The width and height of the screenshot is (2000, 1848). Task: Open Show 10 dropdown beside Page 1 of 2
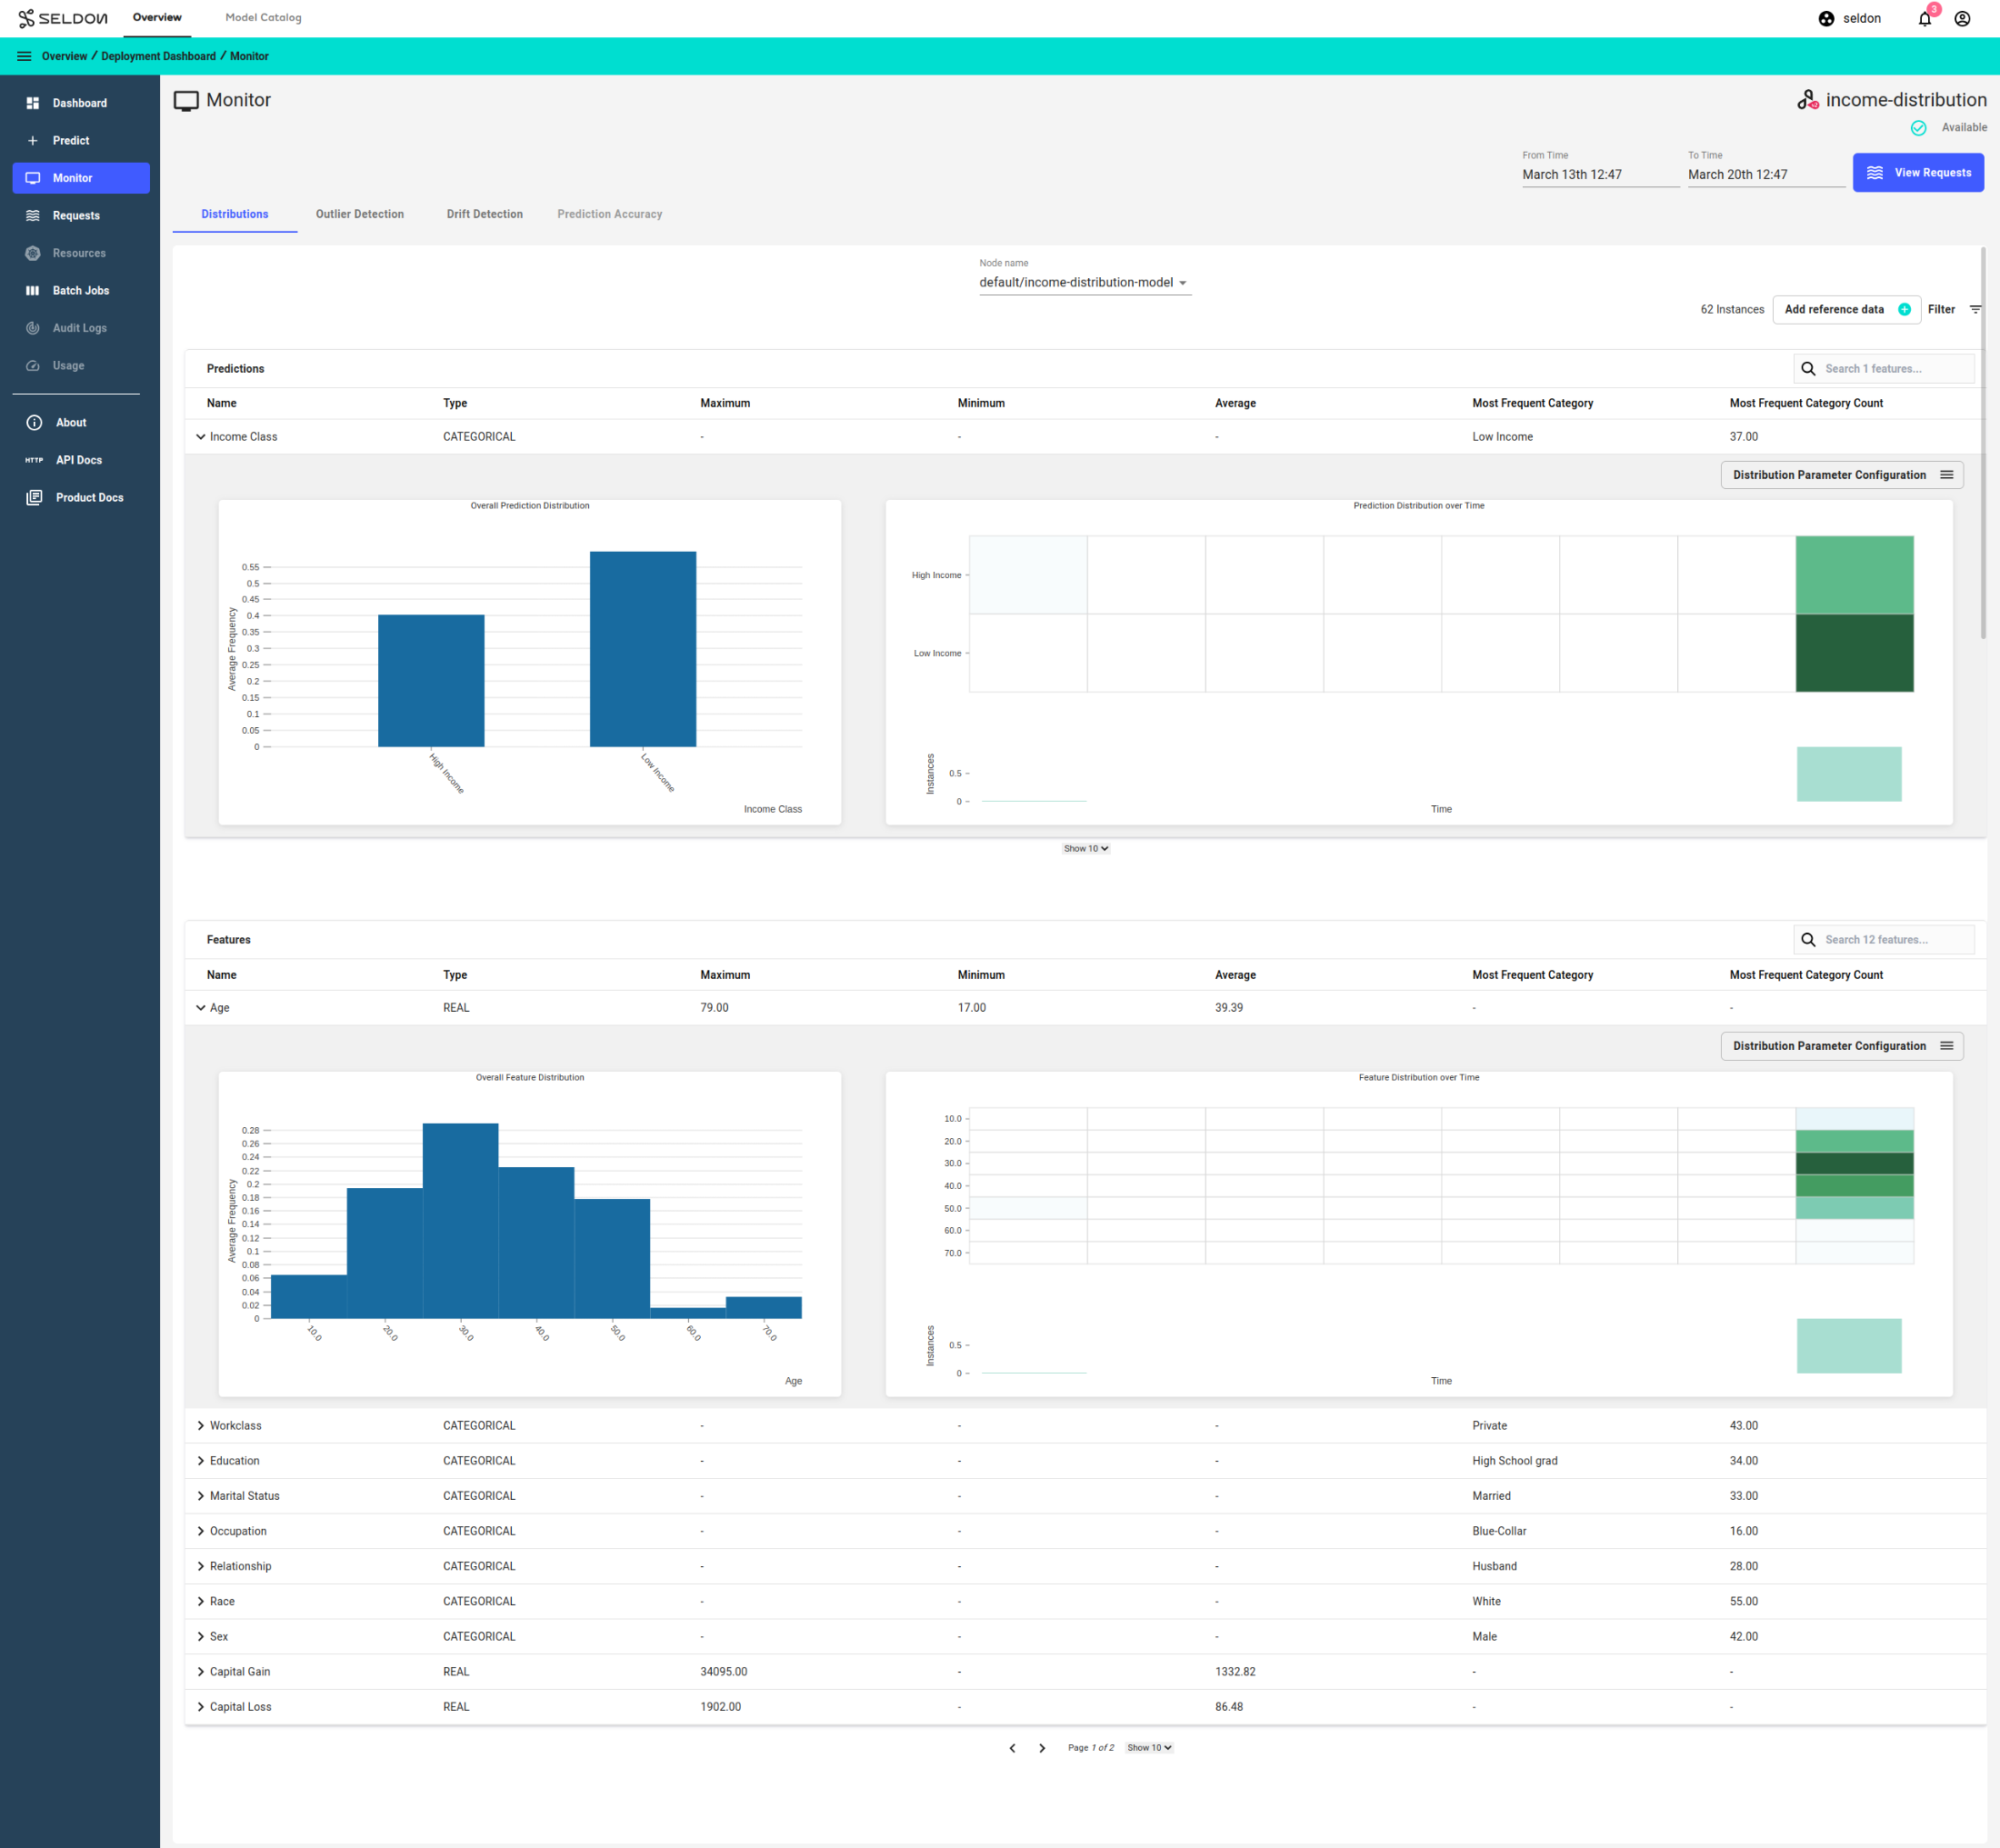[x=1149, y=1748]
